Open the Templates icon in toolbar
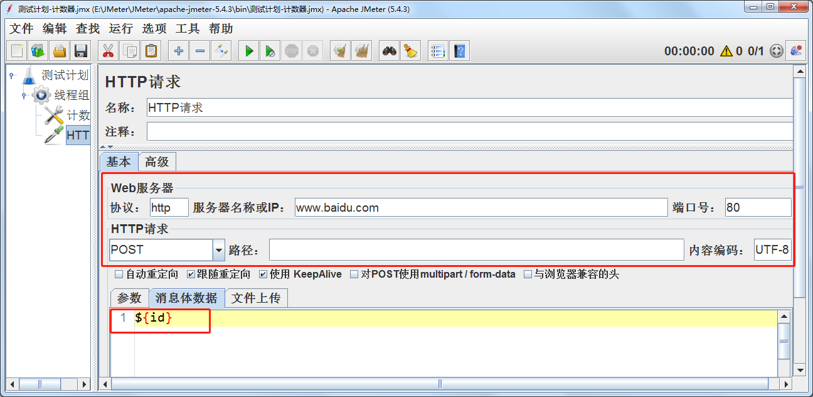Screen dimensions: 813x397 pyautogui.click(x=39, y=51)
